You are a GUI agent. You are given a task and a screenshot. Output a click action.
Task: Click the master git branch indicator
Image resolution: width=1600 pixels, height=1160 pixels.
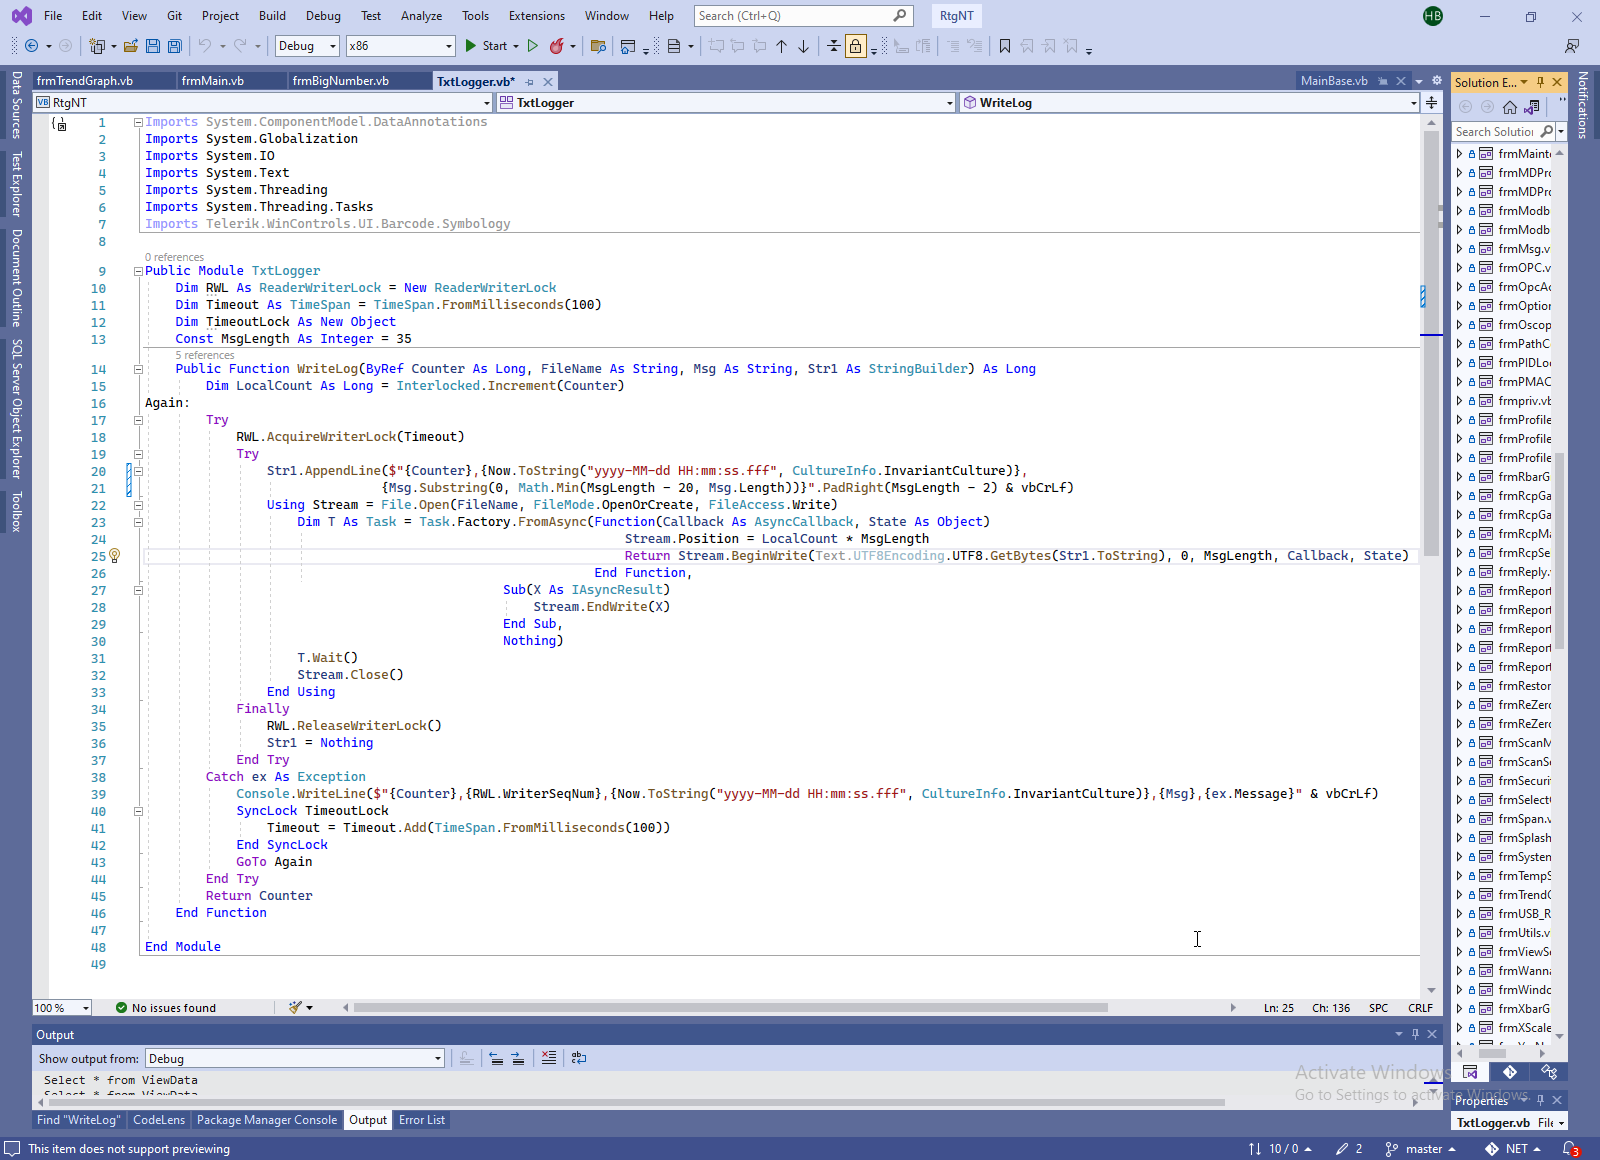[x=1422, y=1149]
